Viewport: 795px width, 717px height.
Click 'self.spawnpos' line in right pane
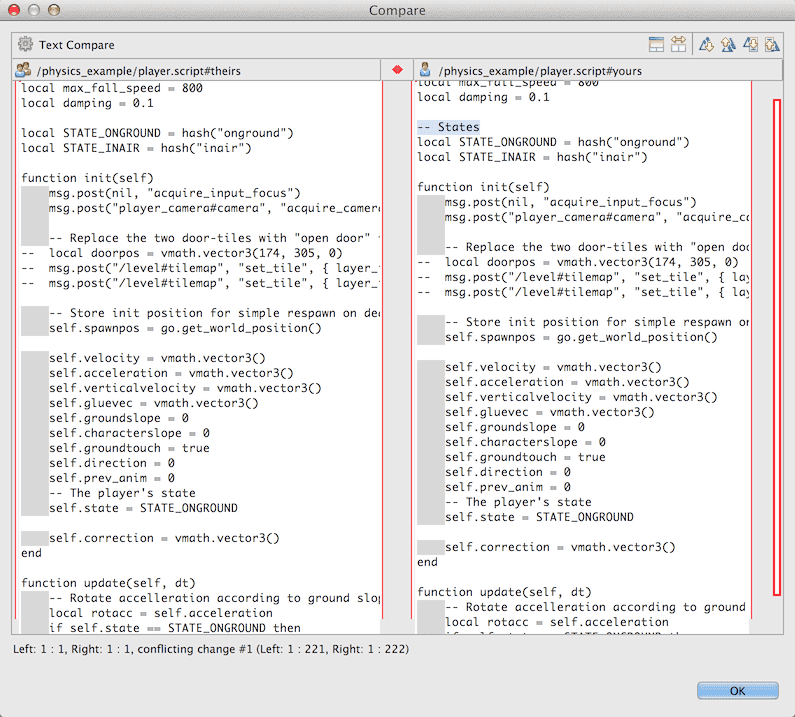click(581, 337)
